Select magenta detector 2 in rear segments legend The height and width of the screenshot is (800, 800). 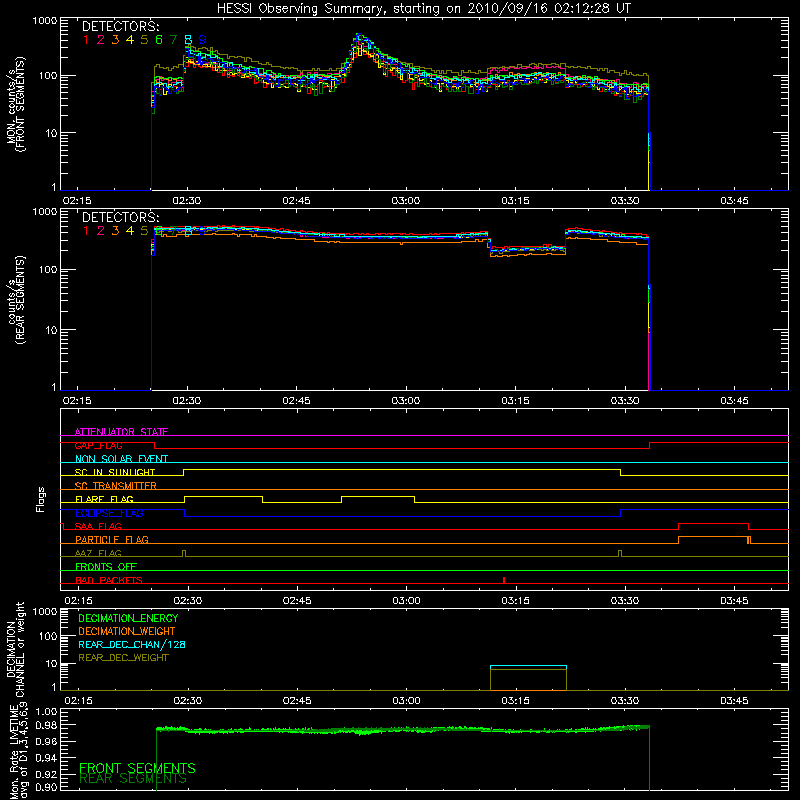pos(101,231)
